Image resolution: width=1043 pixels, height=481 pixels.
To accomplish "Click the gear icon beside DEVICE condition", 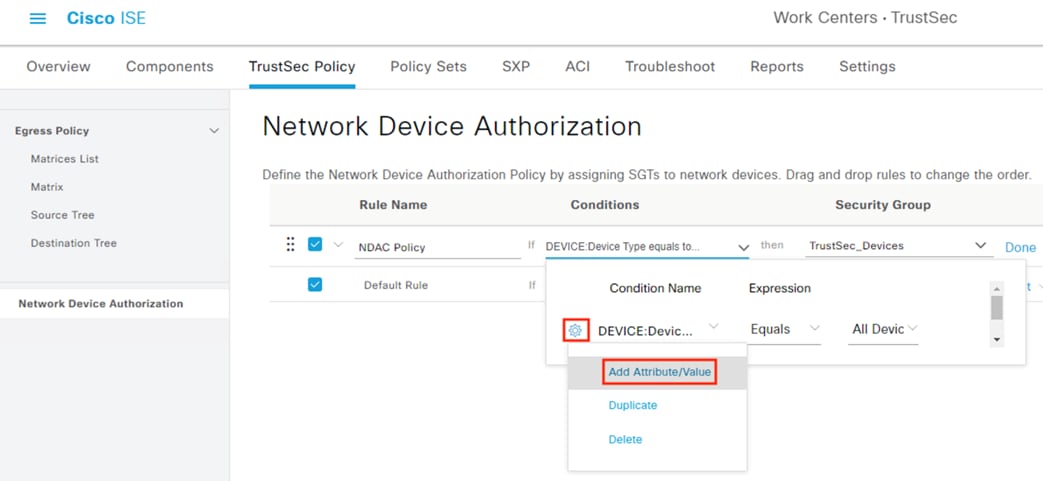I will click(575, 329).
